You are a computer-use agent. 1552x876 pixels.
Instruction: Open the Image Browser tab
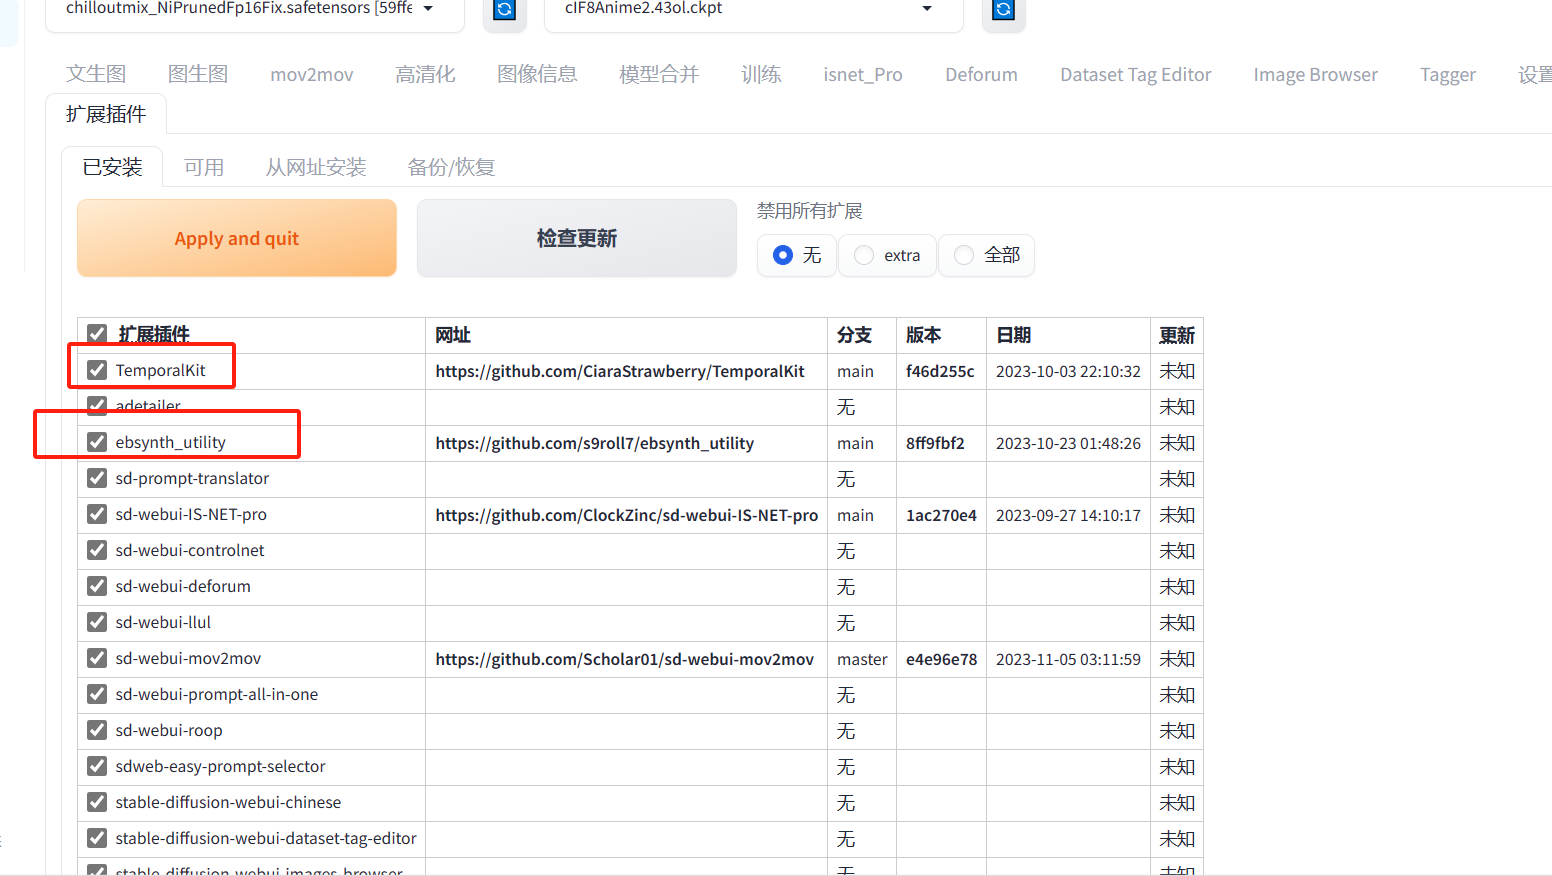click(1316, 75)
